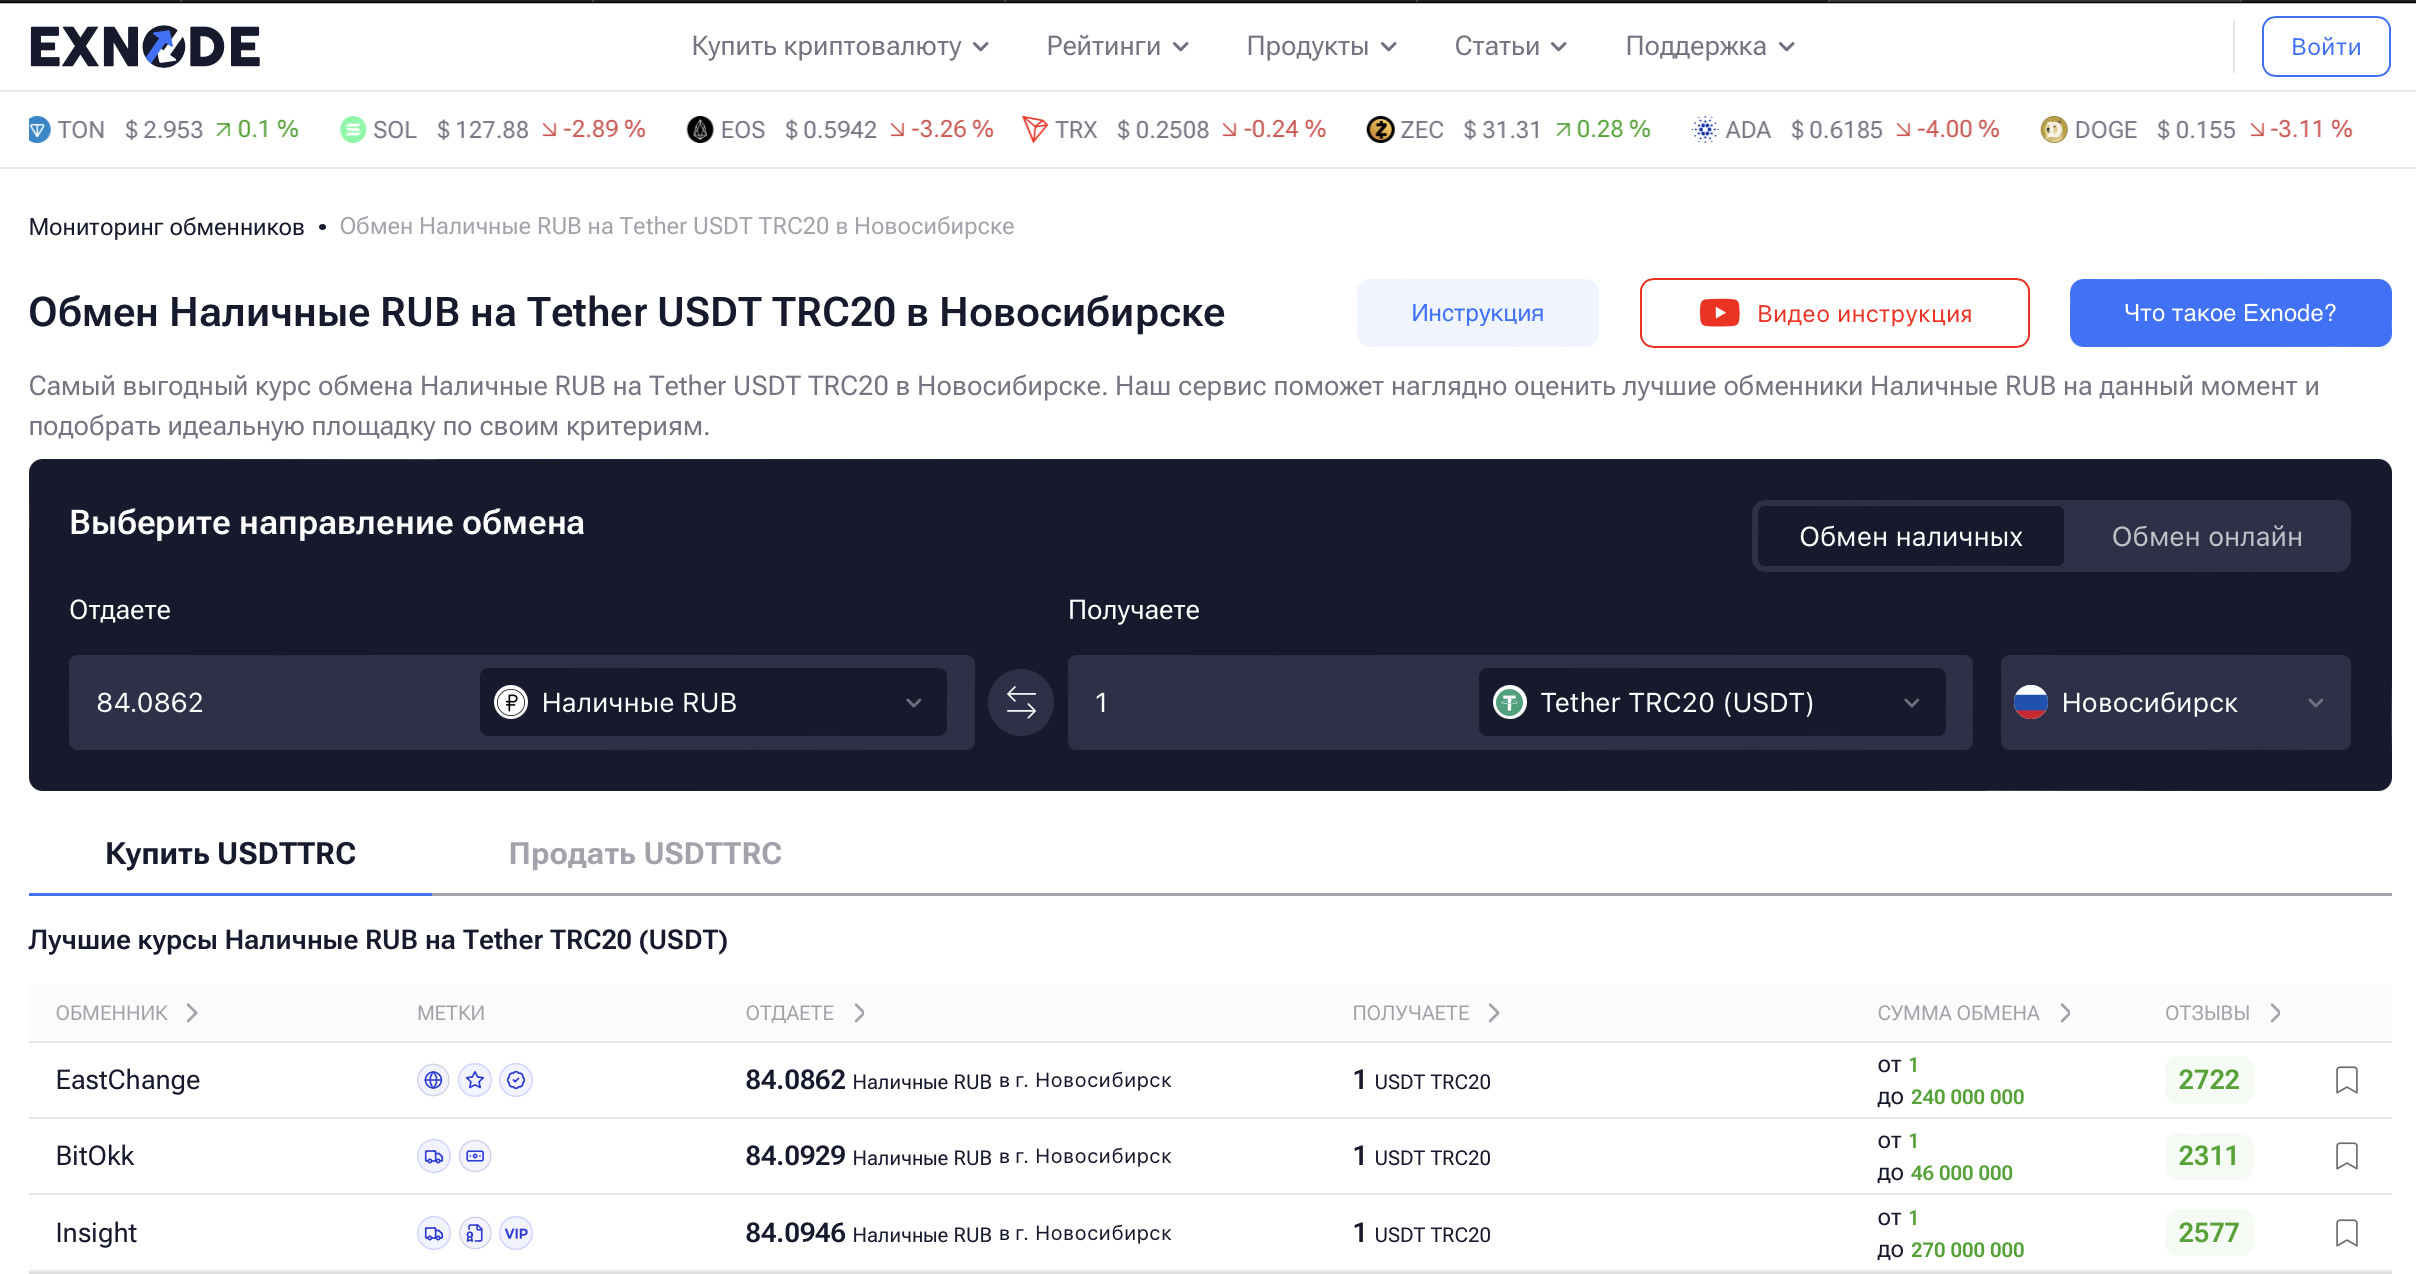2416x1274 pixels.
Task: Click the VIP badge icon for Insight
Action: point(516,1233)
